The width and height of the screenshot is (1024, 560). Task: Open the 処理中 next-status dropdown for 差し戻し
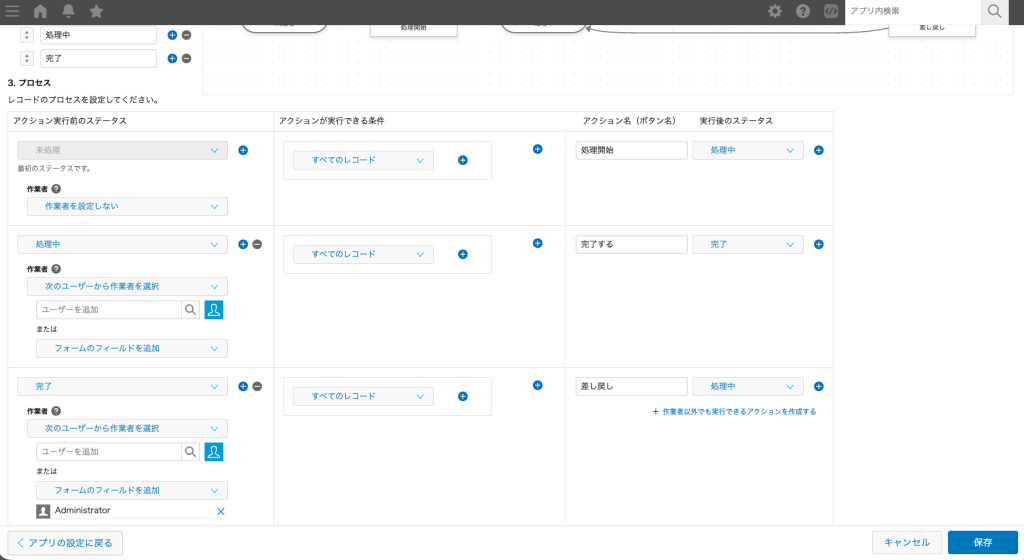pyautogui.click(x=748, y=386)
